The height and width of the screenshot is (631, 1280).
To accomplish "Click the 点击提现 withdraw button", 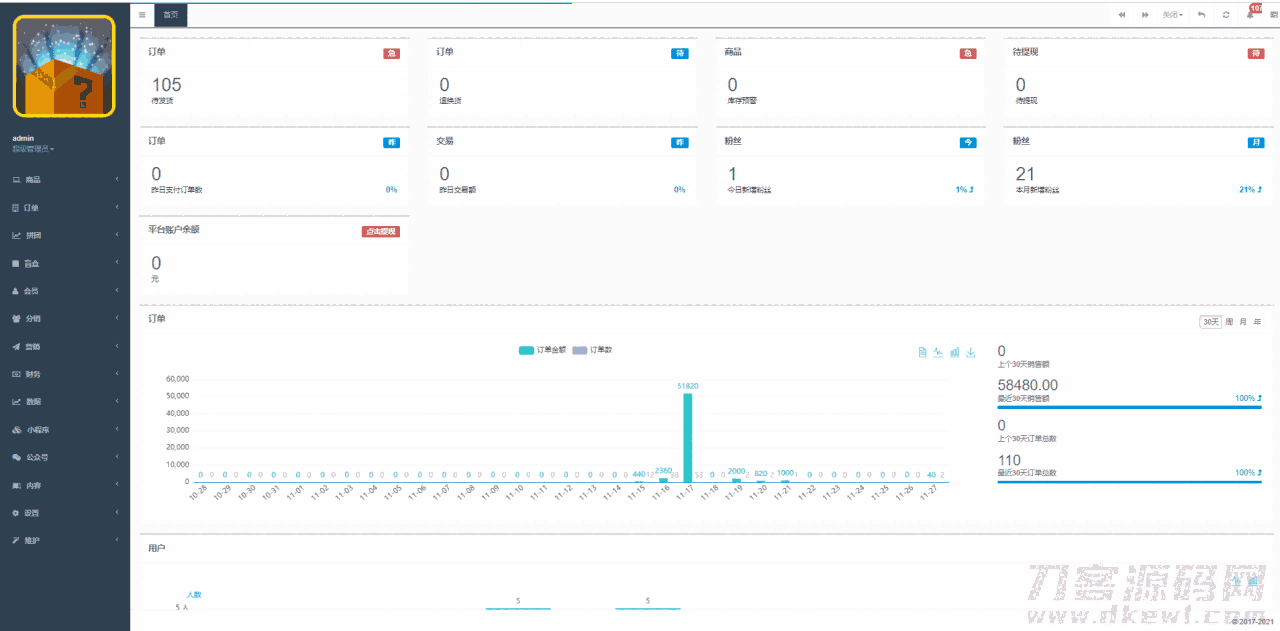I will pos(380,231).
